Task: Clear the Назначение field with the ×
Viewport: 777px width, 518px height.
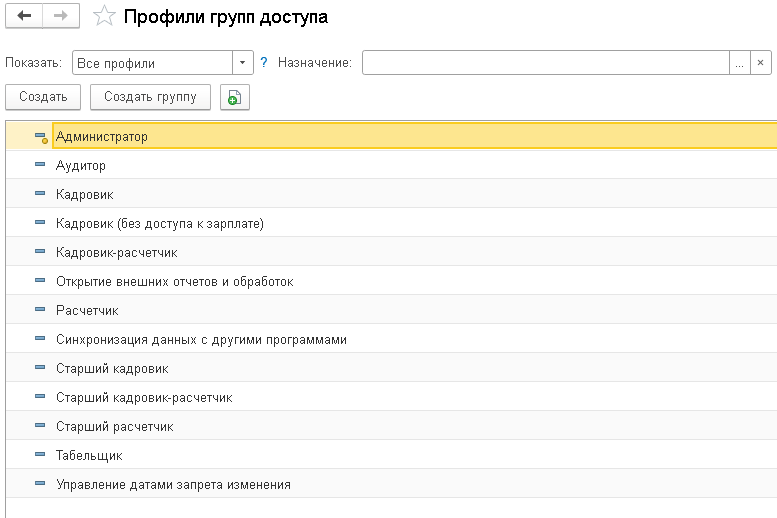Action: coord(761,63)
